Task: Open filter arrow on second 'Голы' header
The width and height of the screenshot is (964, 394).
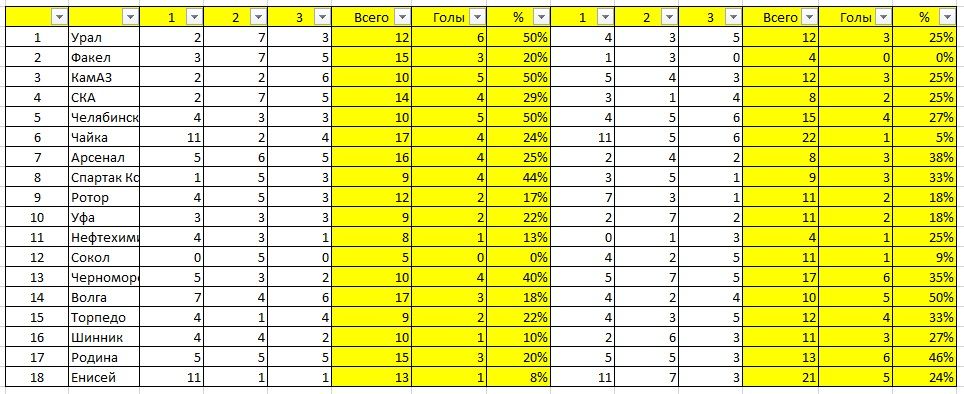Action: point(883,18)
